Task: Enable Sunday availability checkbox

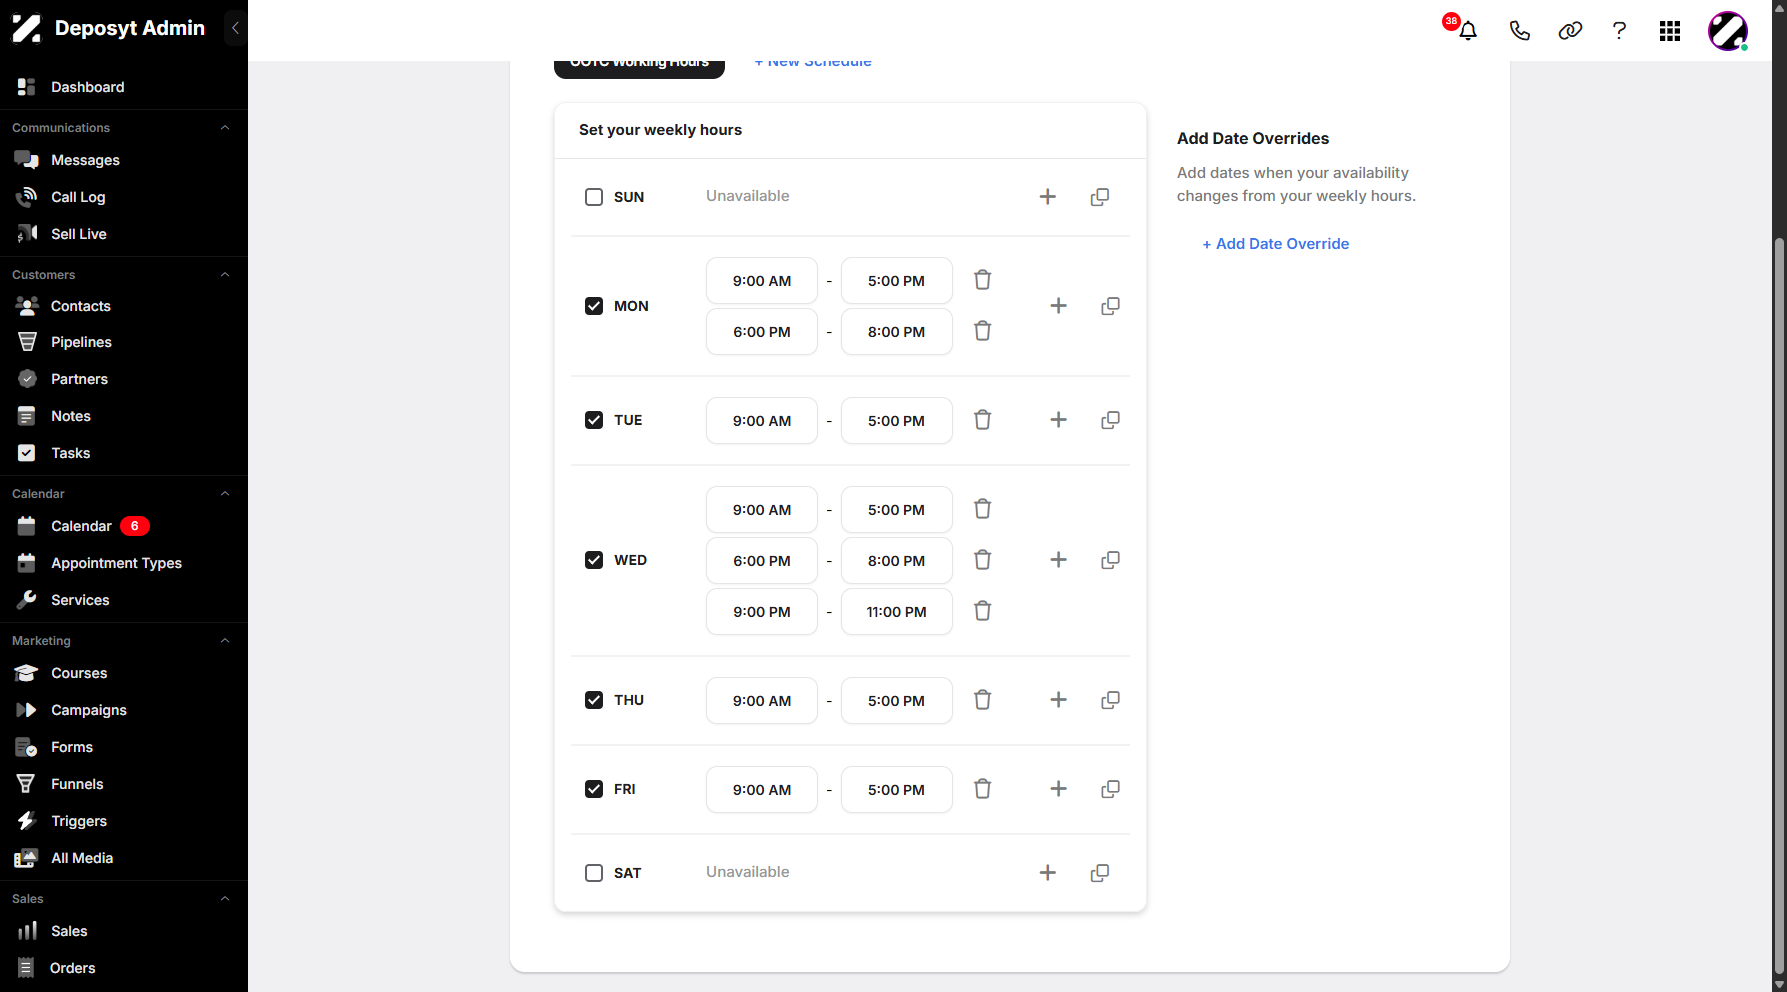Action: [x=594, y=197]
